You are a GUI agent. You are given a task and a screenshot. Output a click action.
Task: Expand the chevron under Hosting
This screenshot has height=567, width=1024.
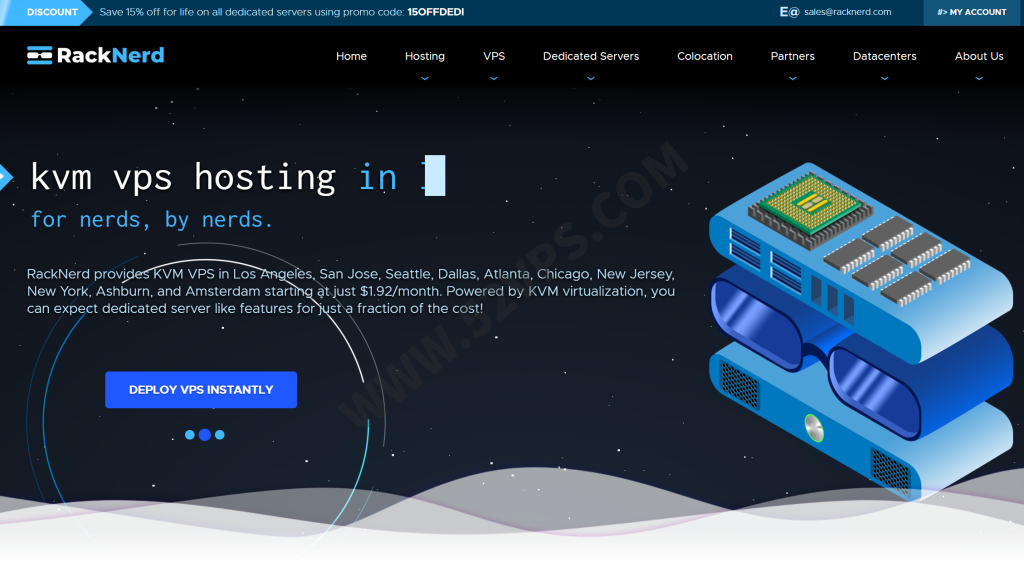pos(424,78)
